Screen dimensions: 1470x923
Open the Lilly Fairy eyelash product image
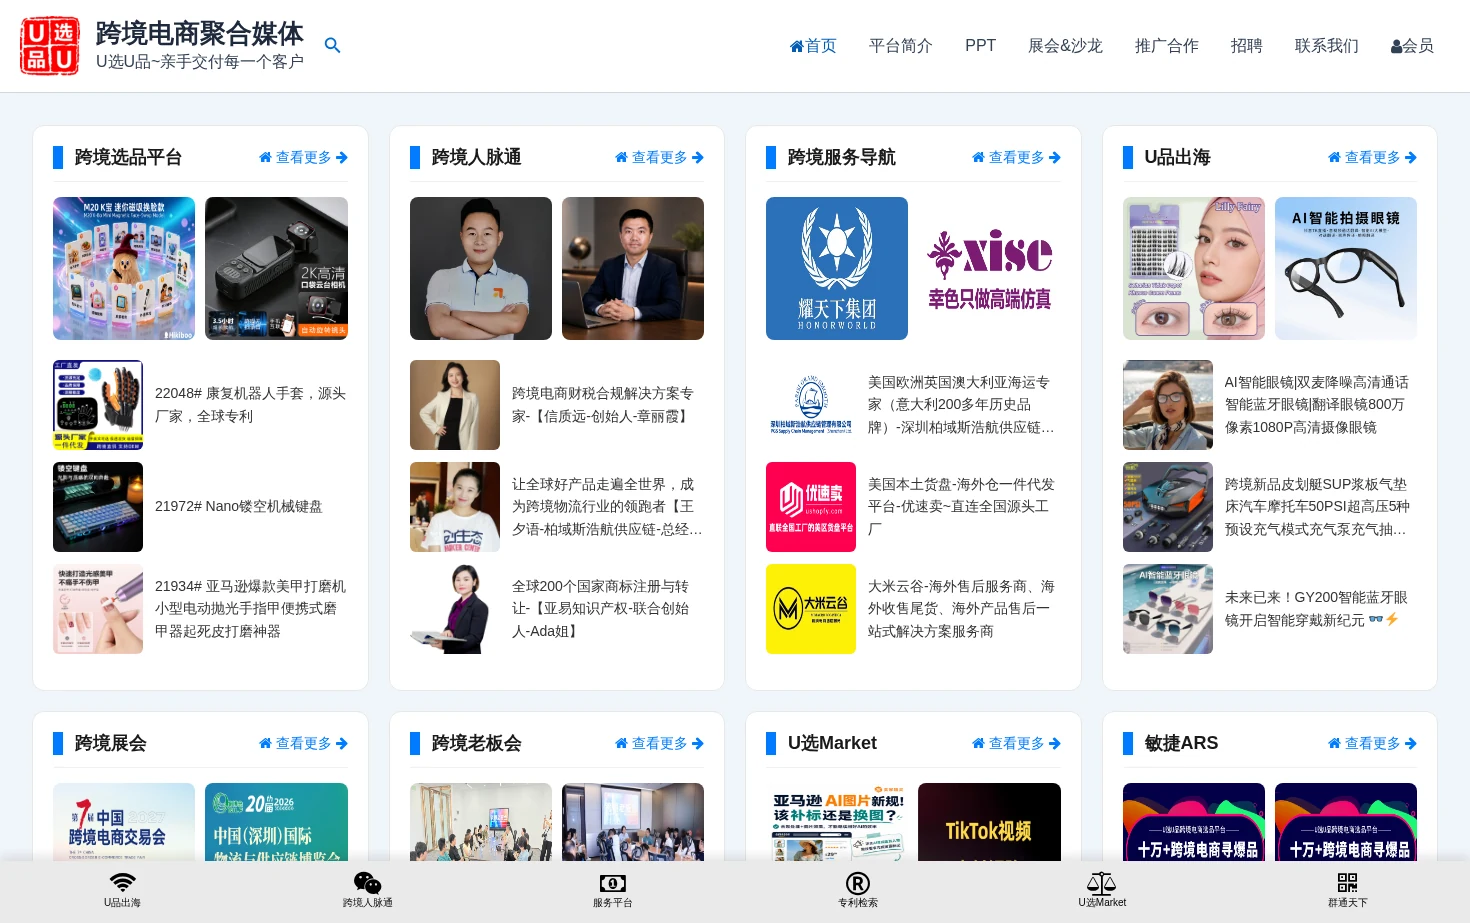(x=1194, y=268)
